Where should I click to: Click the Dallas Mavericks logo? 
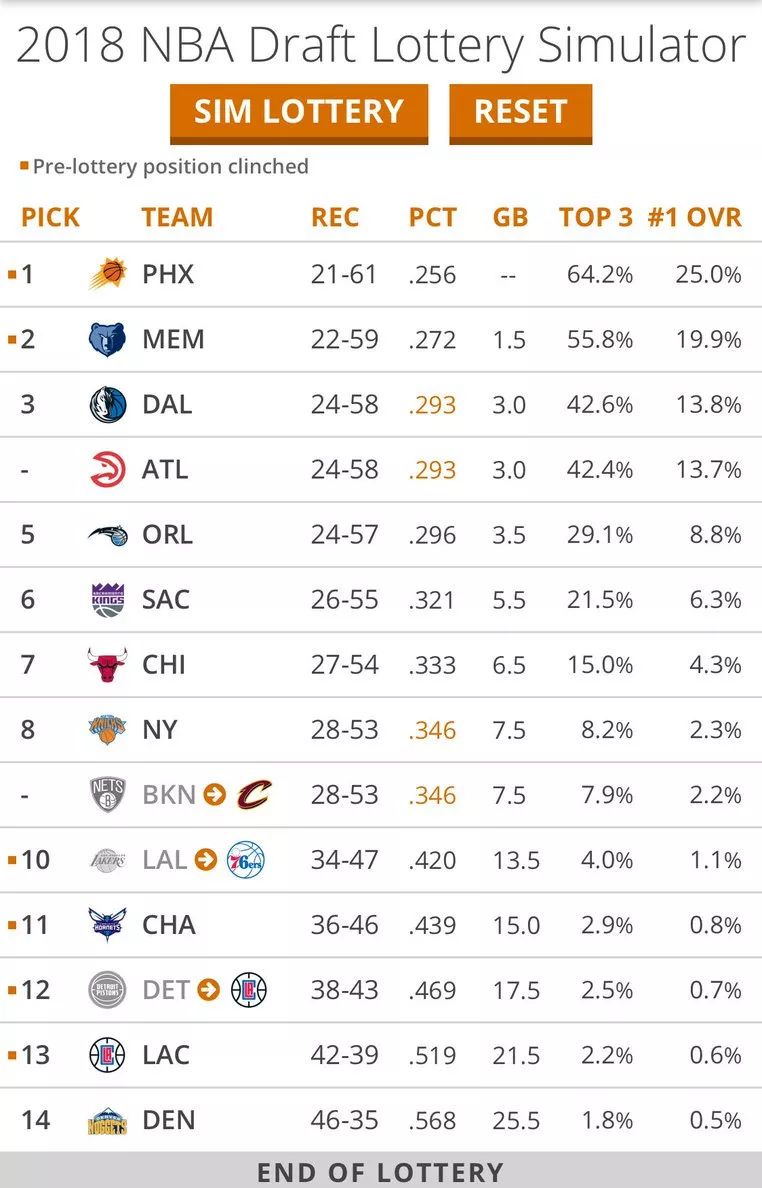click(108, 405)
